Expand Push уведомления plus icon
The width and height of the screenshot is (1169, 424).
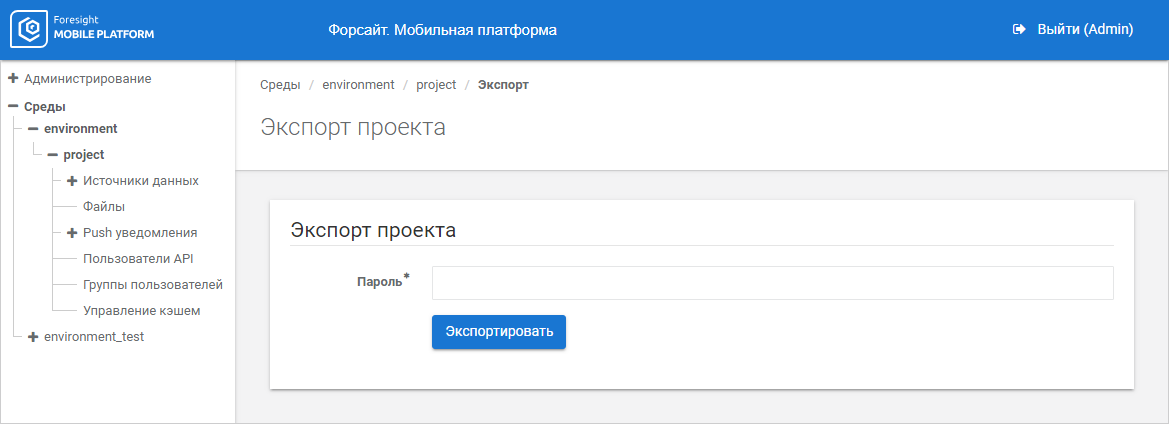[72, 233]
